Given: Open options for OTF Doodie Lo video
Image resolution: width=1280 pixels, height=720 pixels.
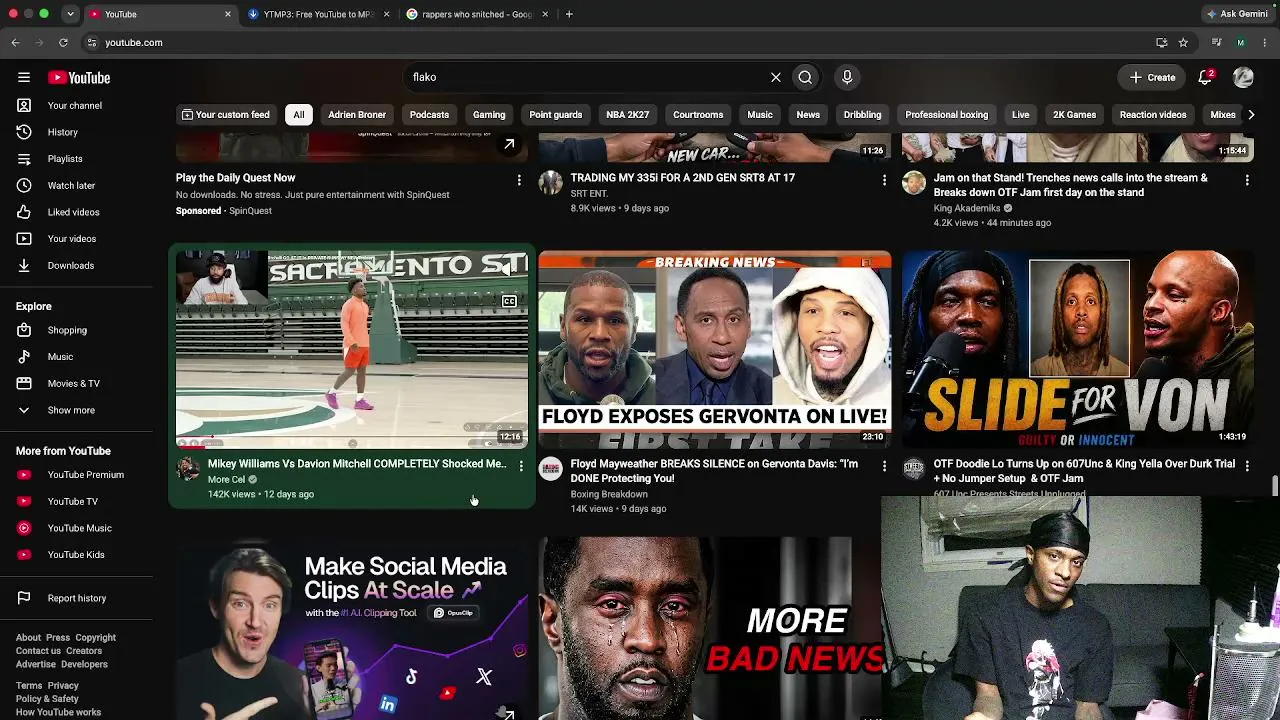Looking at the screenshot, I should click(1247, 466).
